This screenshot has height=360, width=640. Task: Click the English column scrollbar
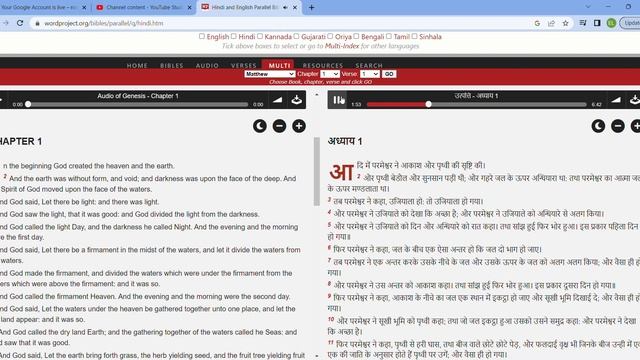(x=317, y=171)
